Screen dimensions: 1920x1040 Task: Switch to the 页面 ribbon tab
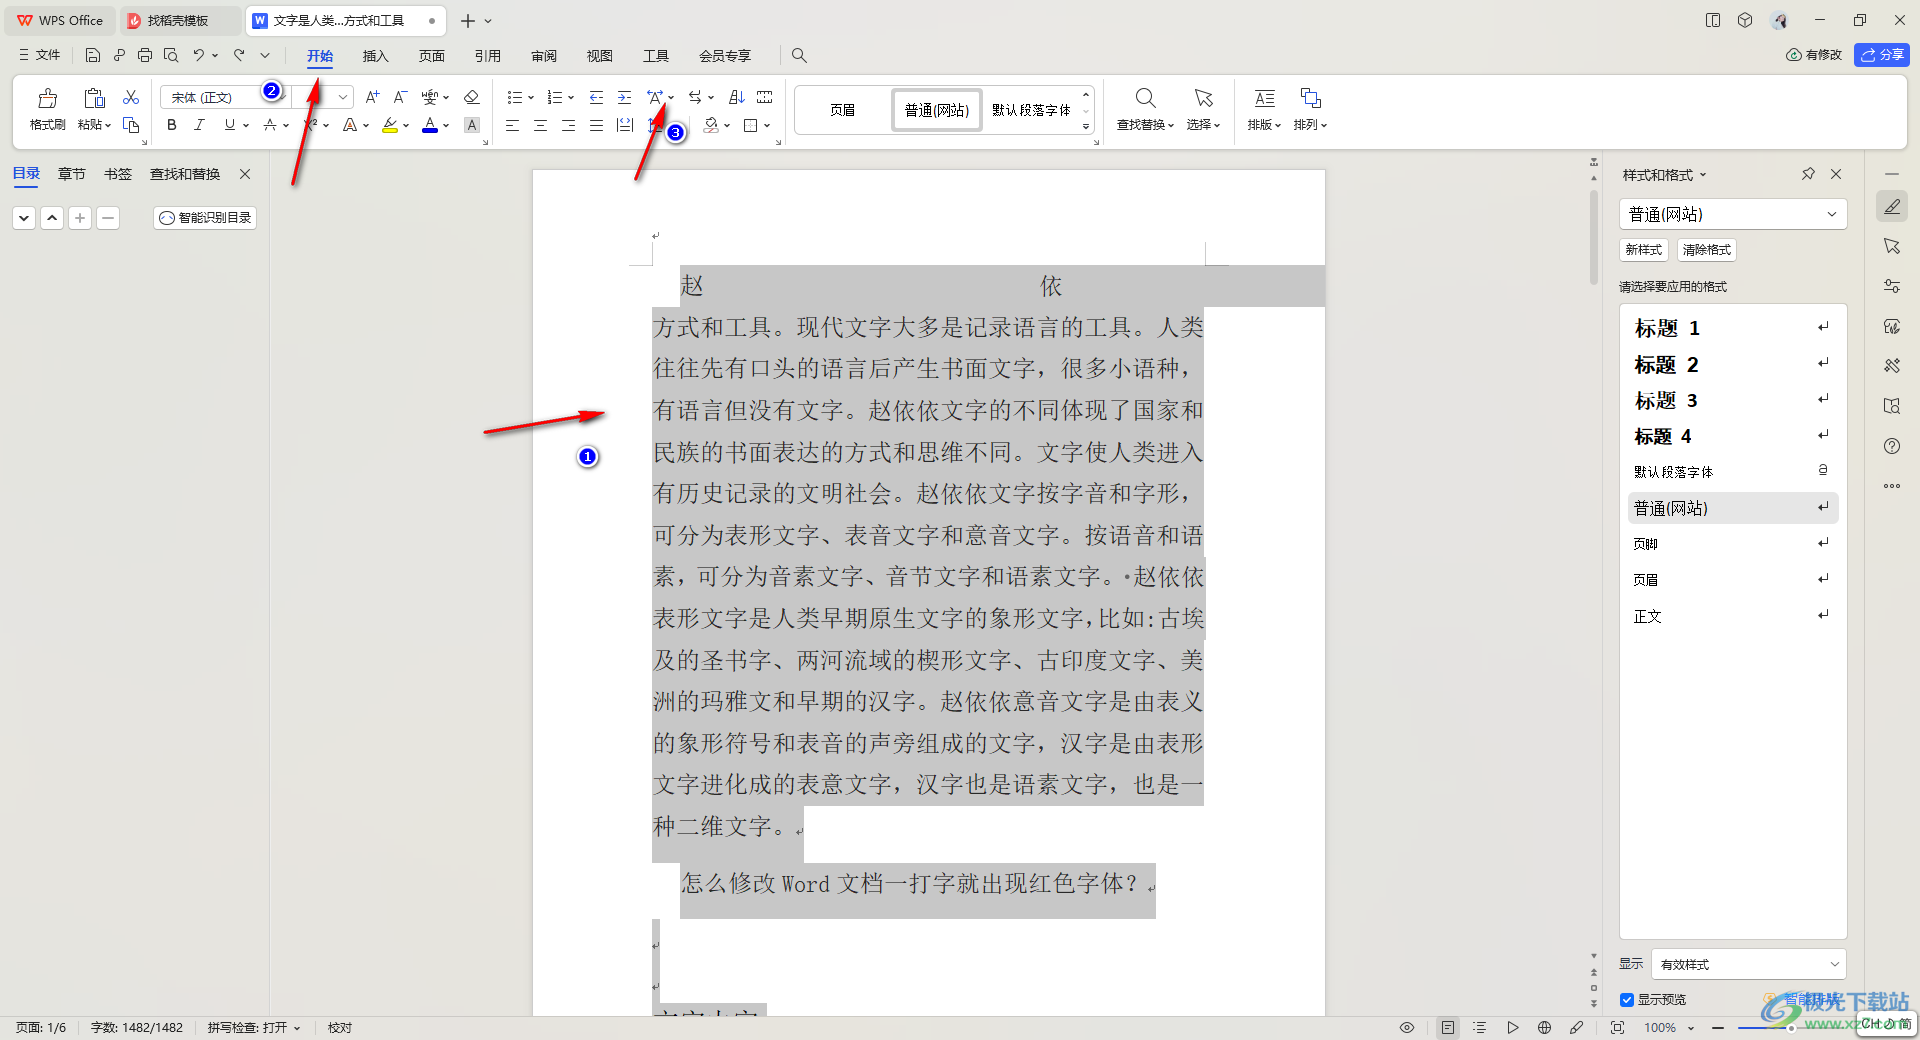pyautogui.click(x=432, y=56)
